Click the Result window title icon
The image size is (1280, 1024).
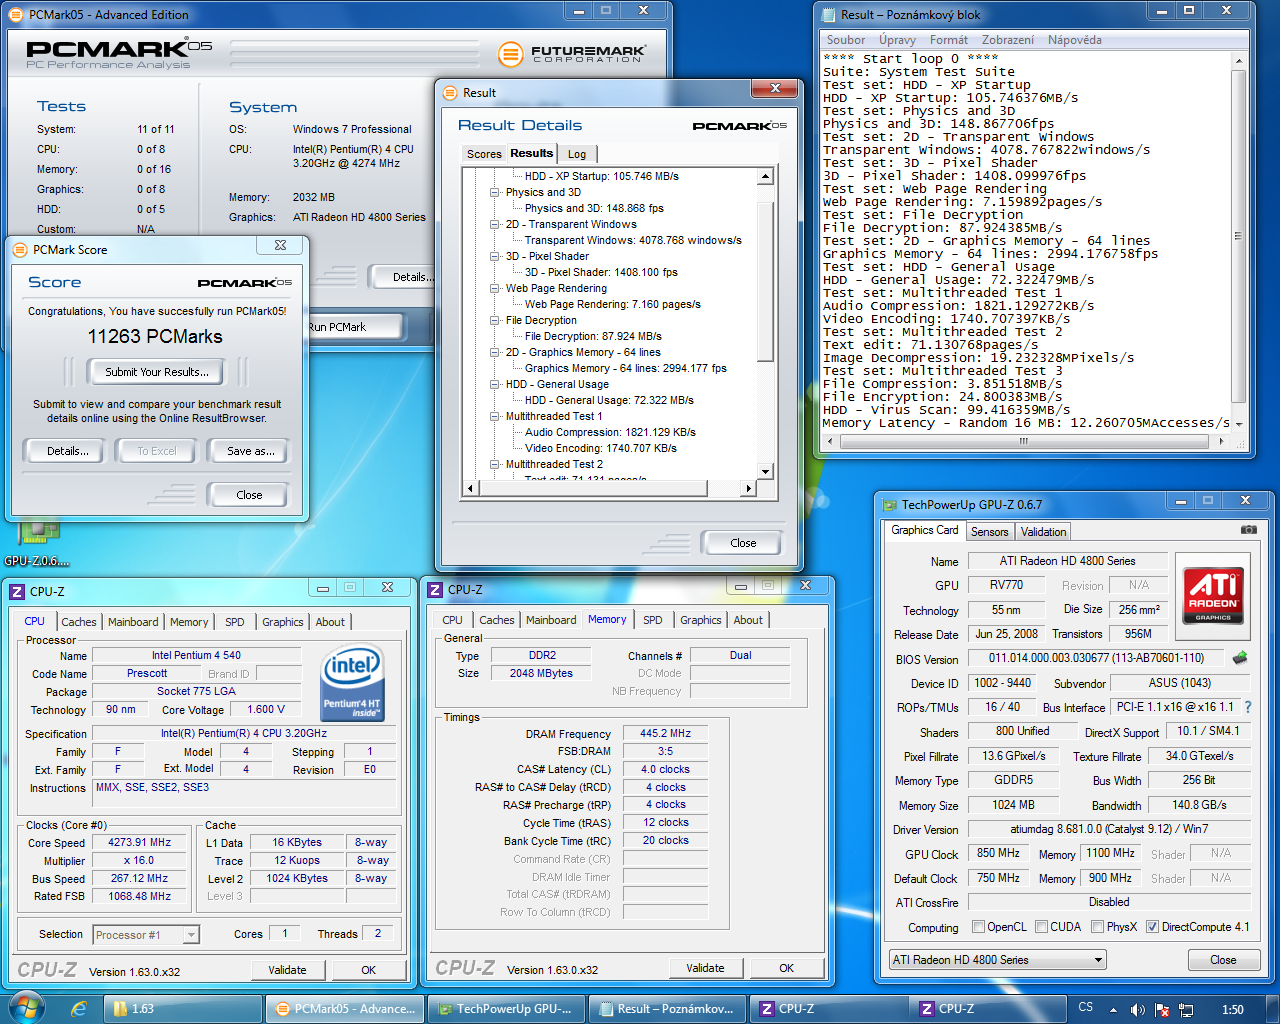pos(450,92)
